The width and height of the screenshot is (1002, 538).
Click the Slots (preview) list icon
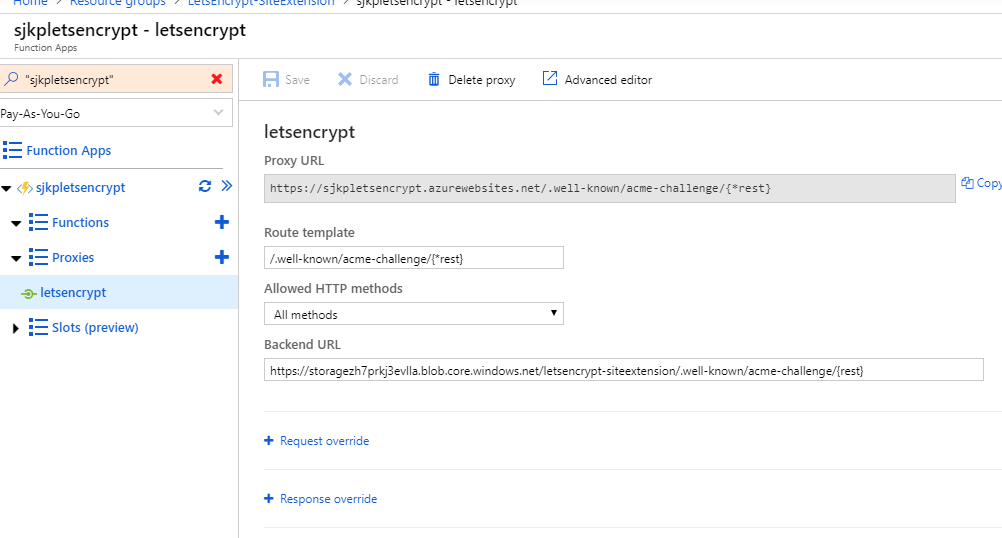[x=38, y=327]
